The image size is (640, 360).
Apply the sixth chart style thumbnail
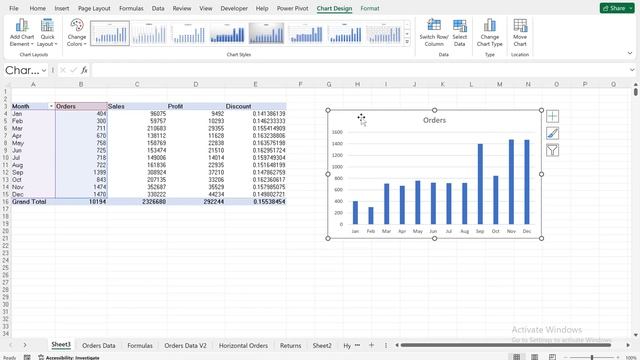click(x=306, y=33)
